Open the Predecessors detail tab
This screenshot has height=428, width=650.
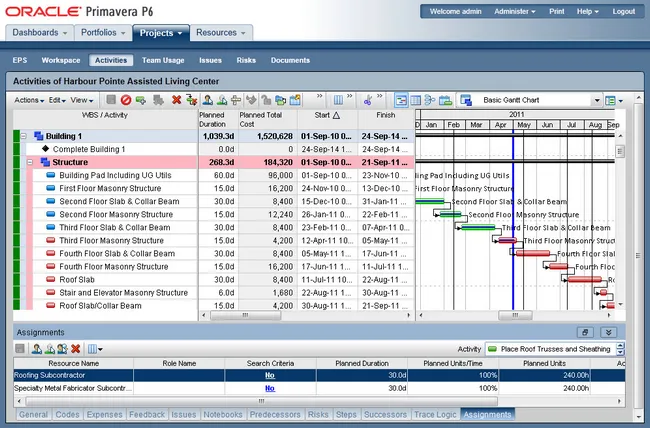coord(274,414)
